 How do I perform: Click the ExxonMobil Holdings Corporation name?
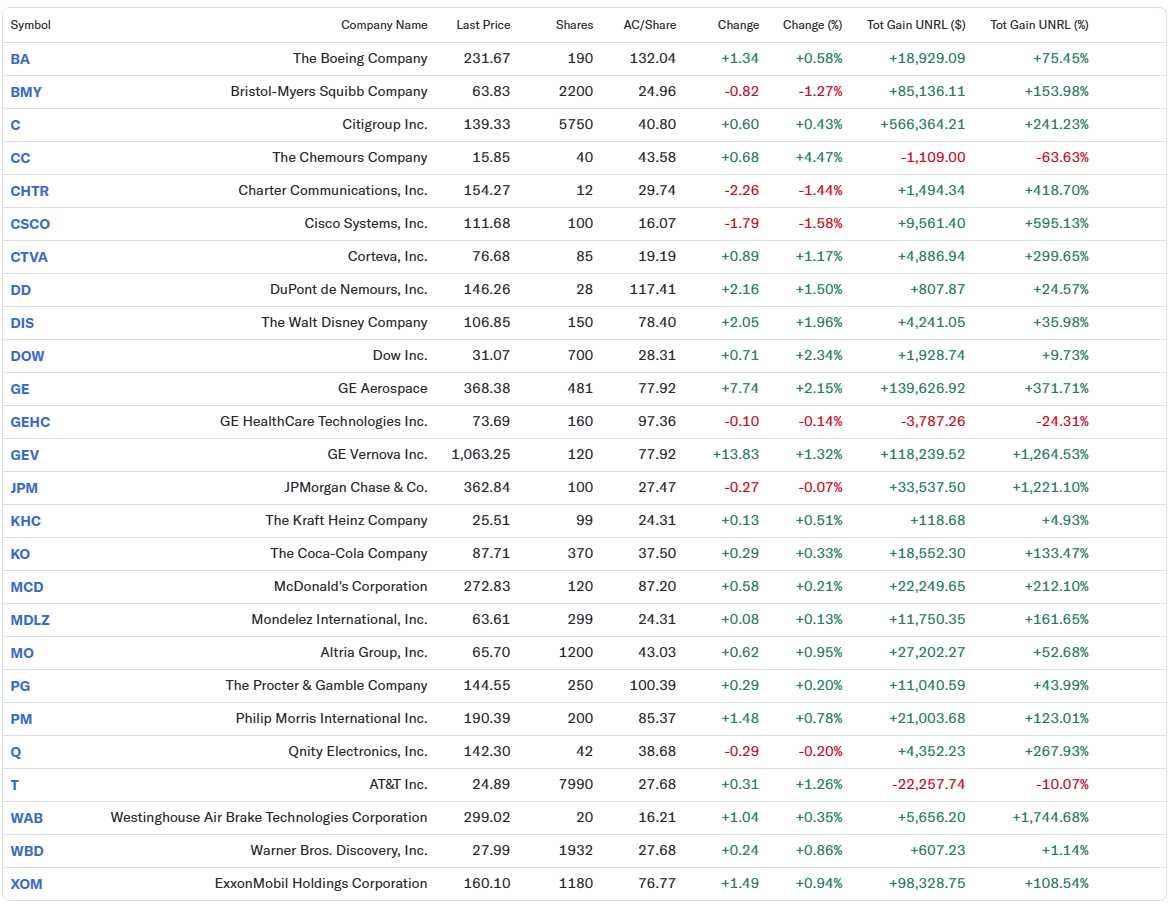click(321, 883)
